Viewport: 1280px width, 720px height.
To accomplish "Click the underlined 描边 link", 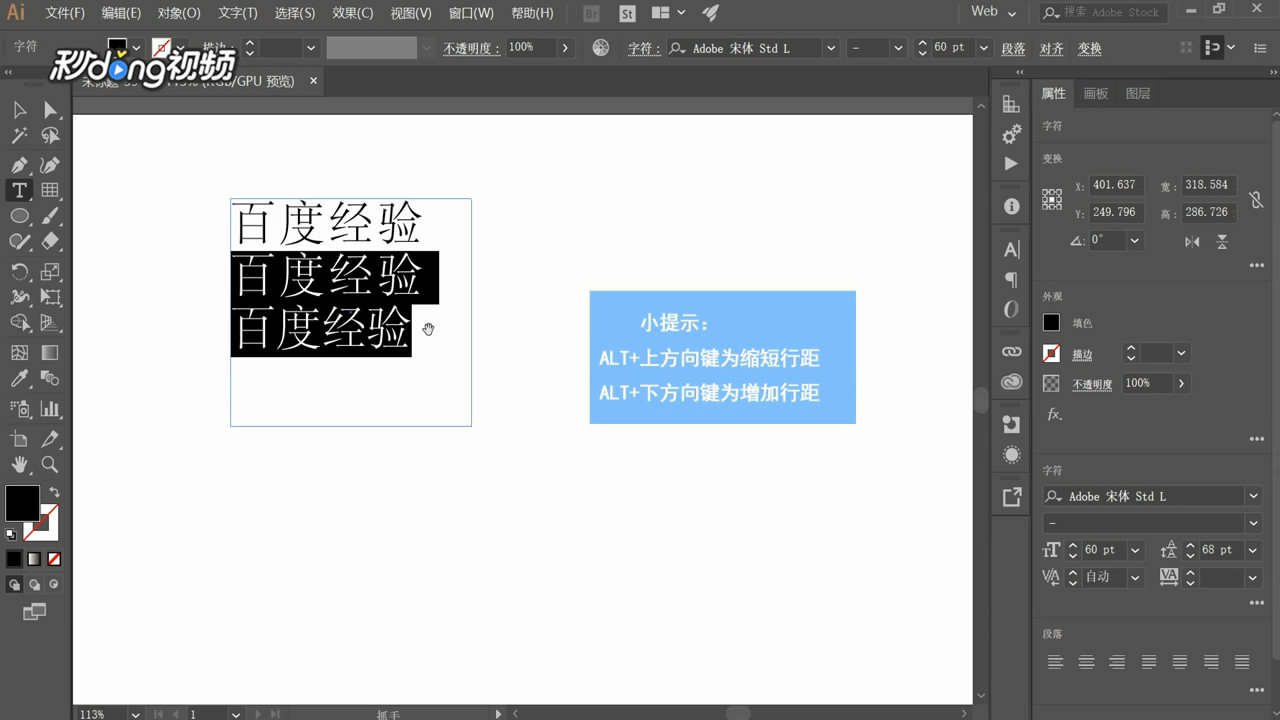I will [1084, 353].
